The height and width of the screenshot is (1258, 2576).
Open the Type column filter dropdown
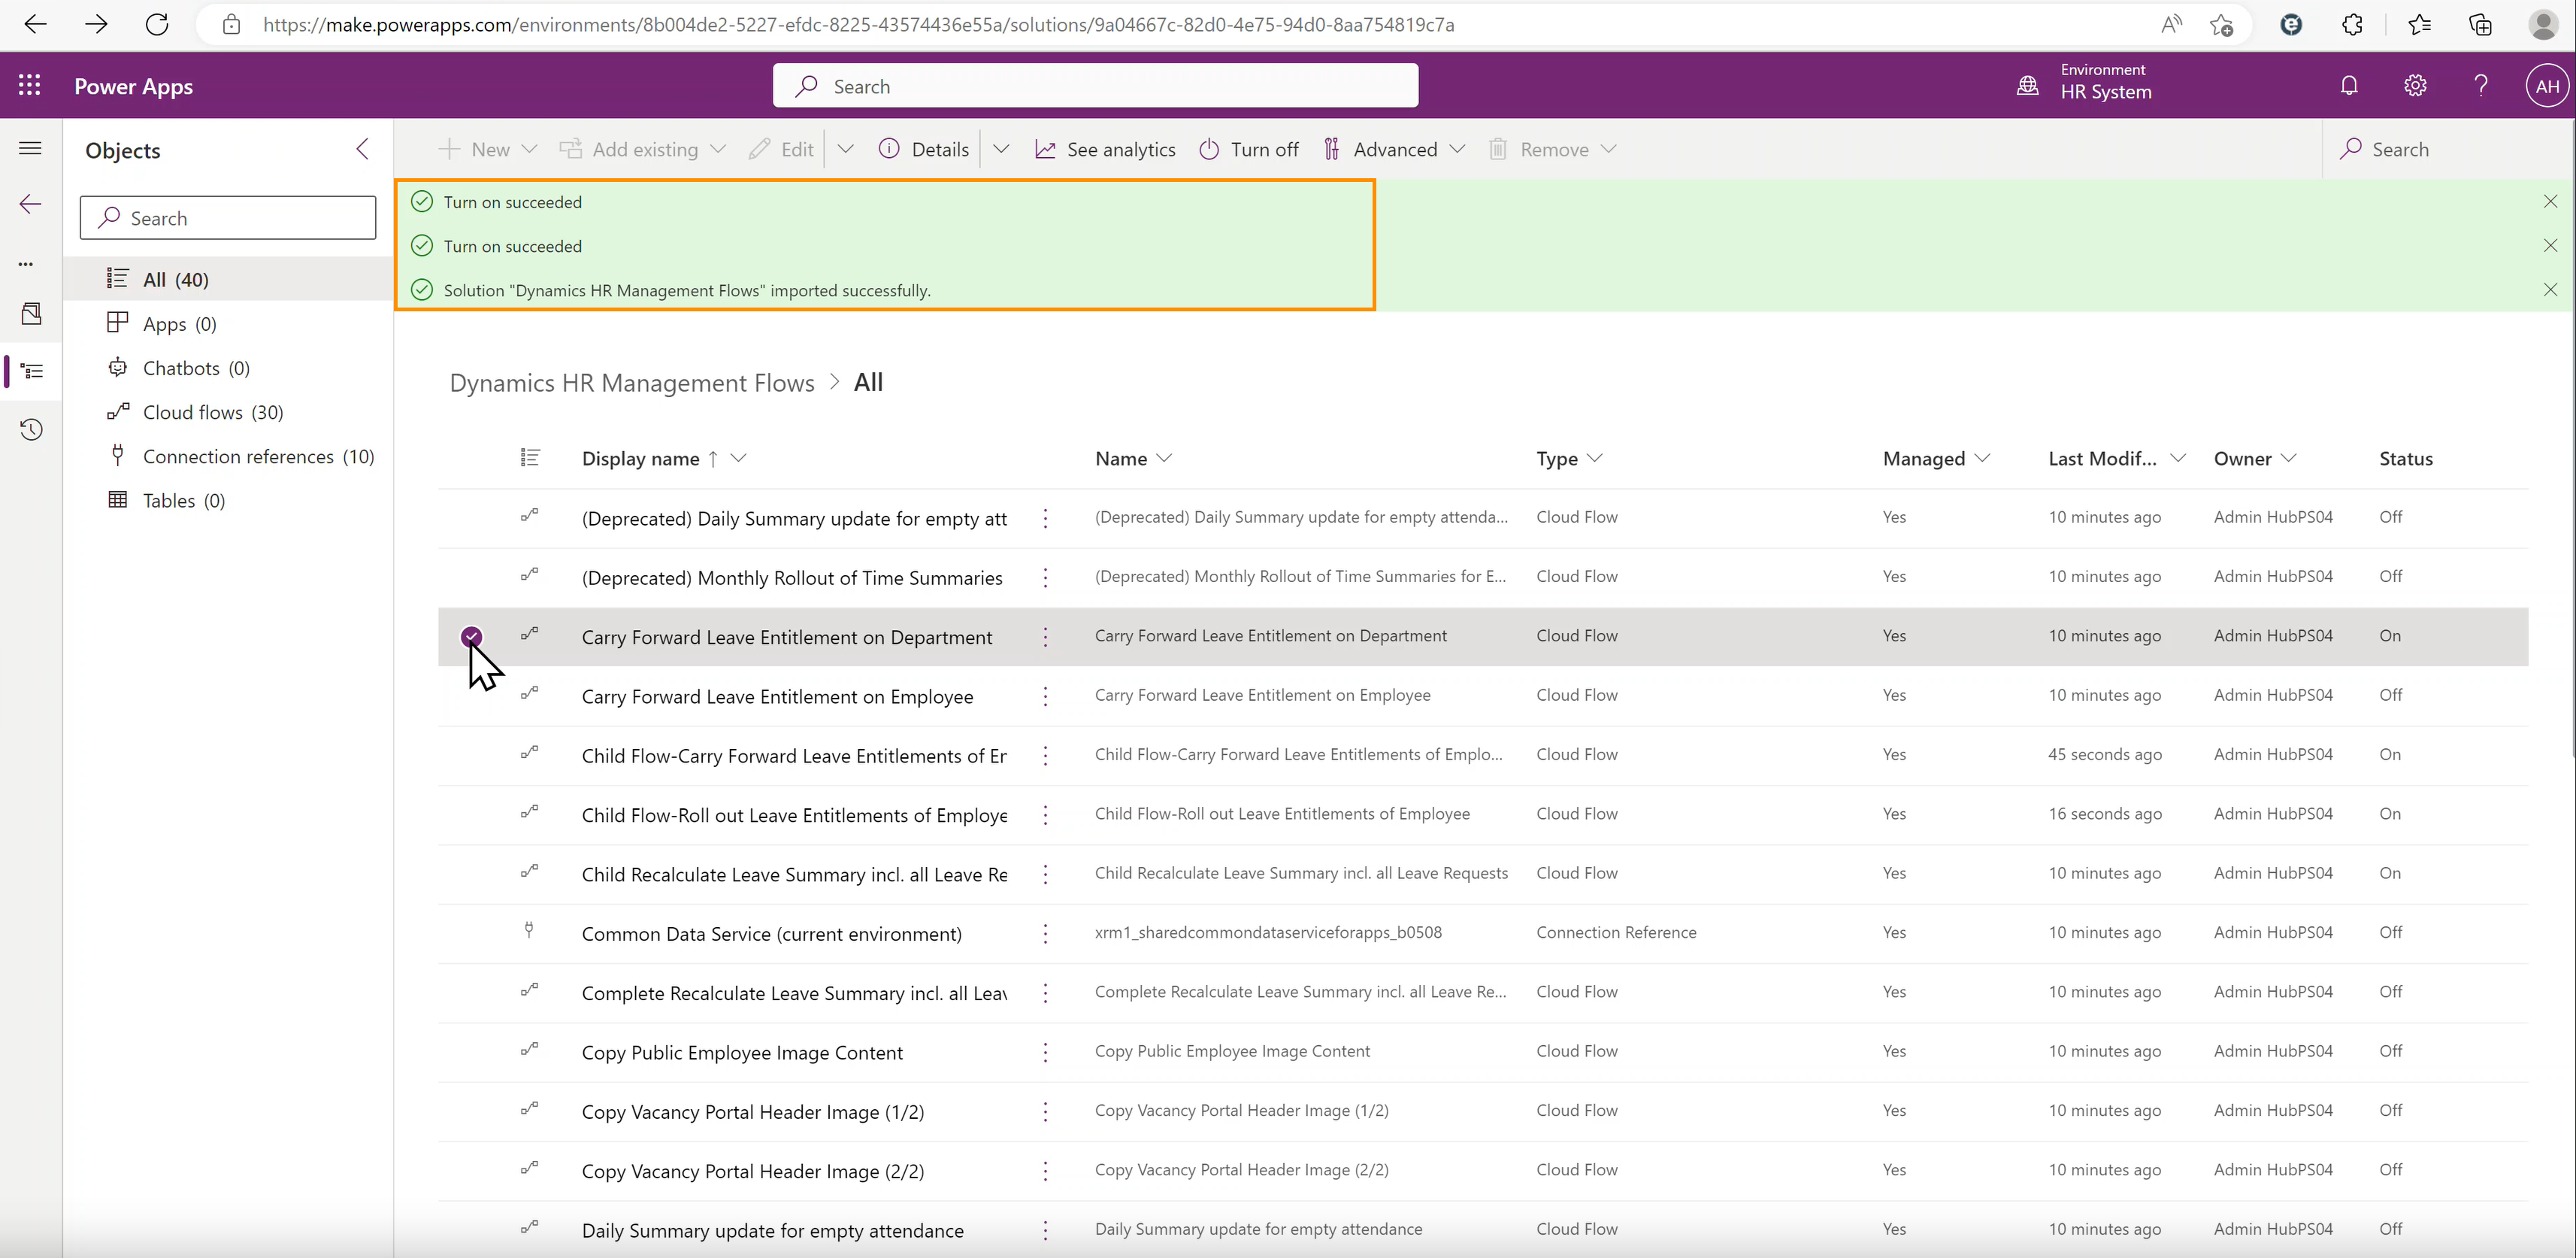pos(1595,458)
